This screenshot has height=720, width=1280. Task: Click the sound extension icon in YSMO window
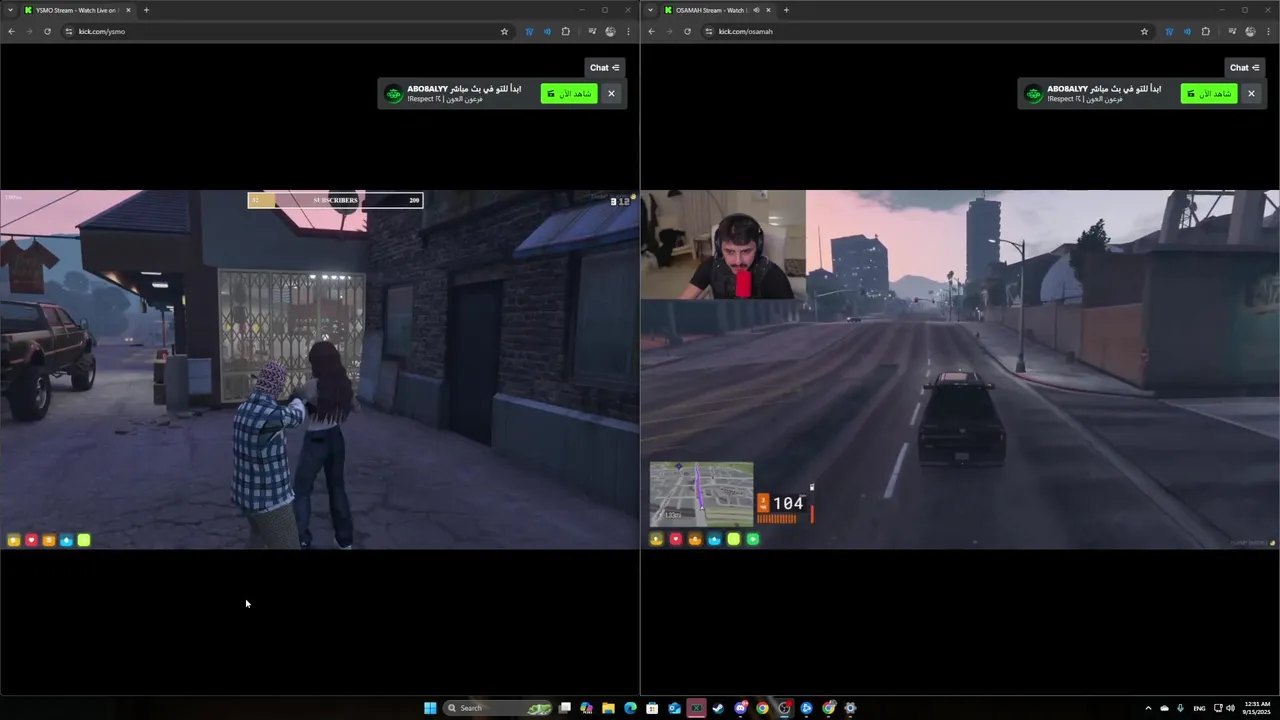547,31
